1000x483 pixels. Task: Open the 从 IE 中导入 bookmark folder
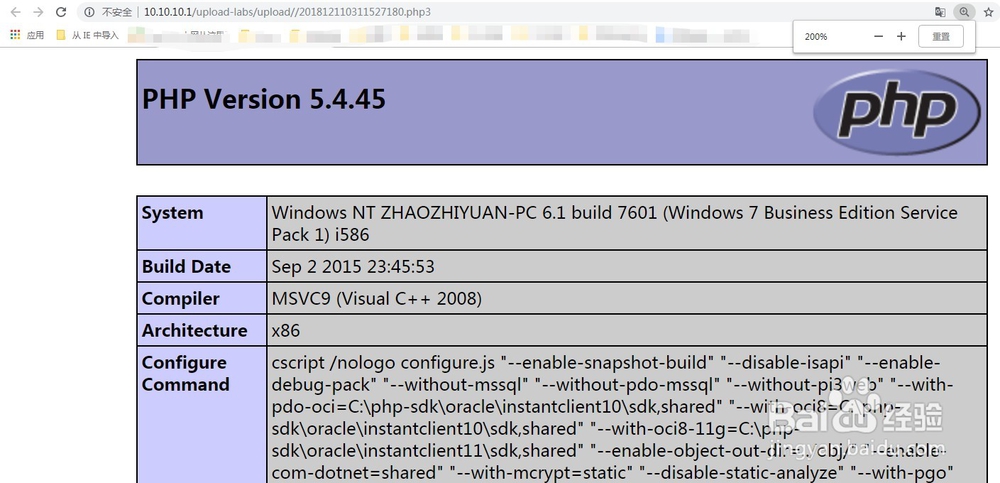click(x=87, y=35)
